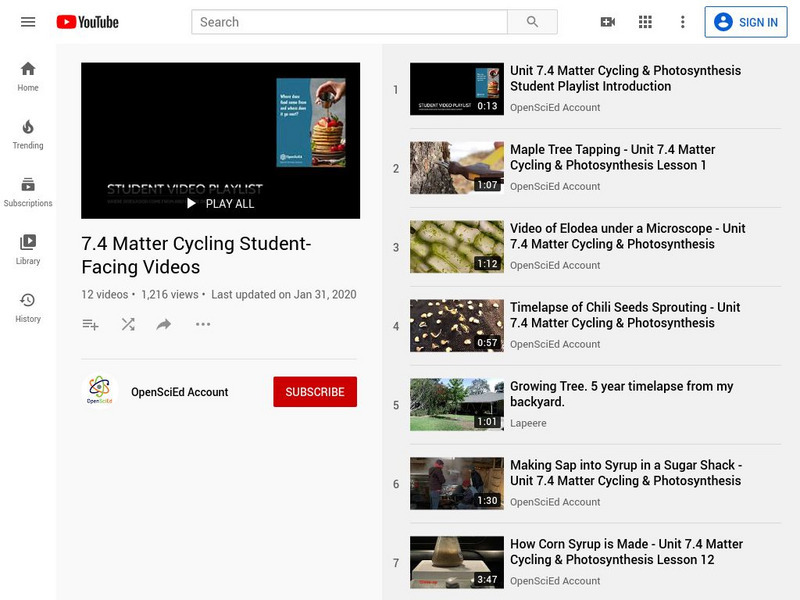Open the YouTube hamburger menu

point(28,21)
